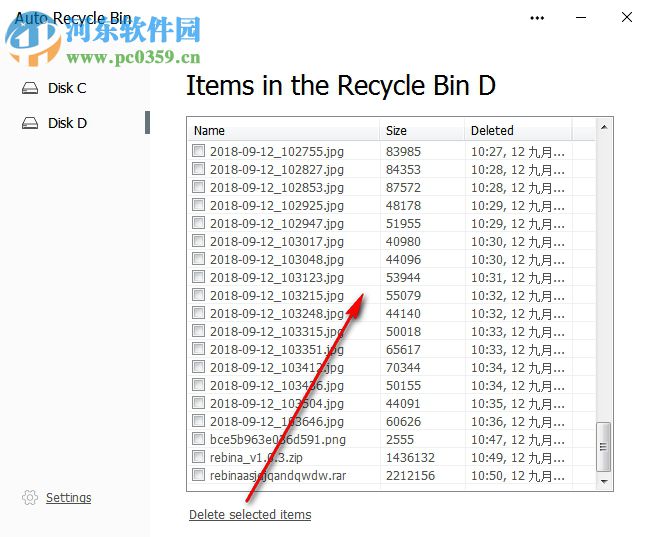The width and height of the screenshot is (650, 537).
Task: Select file name 2018-09-12_103436.jpg
Action: pos(277,386)
